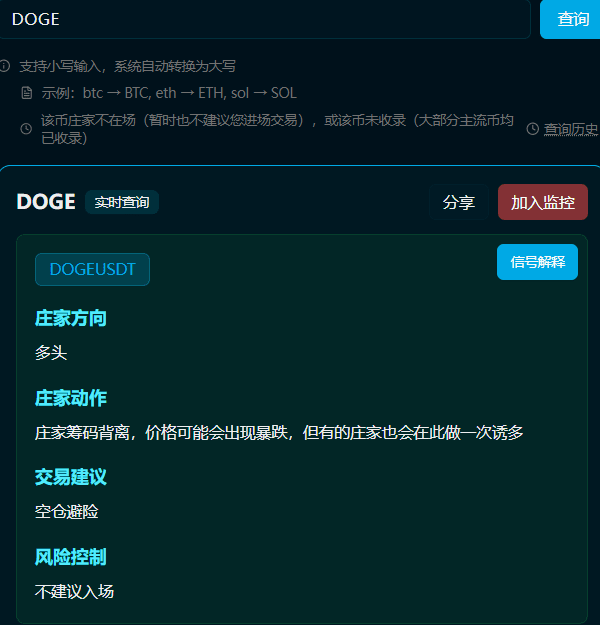Open the 查询历史 link
The height and width of the screenshot is (625, 600).
tap(571, 129)
